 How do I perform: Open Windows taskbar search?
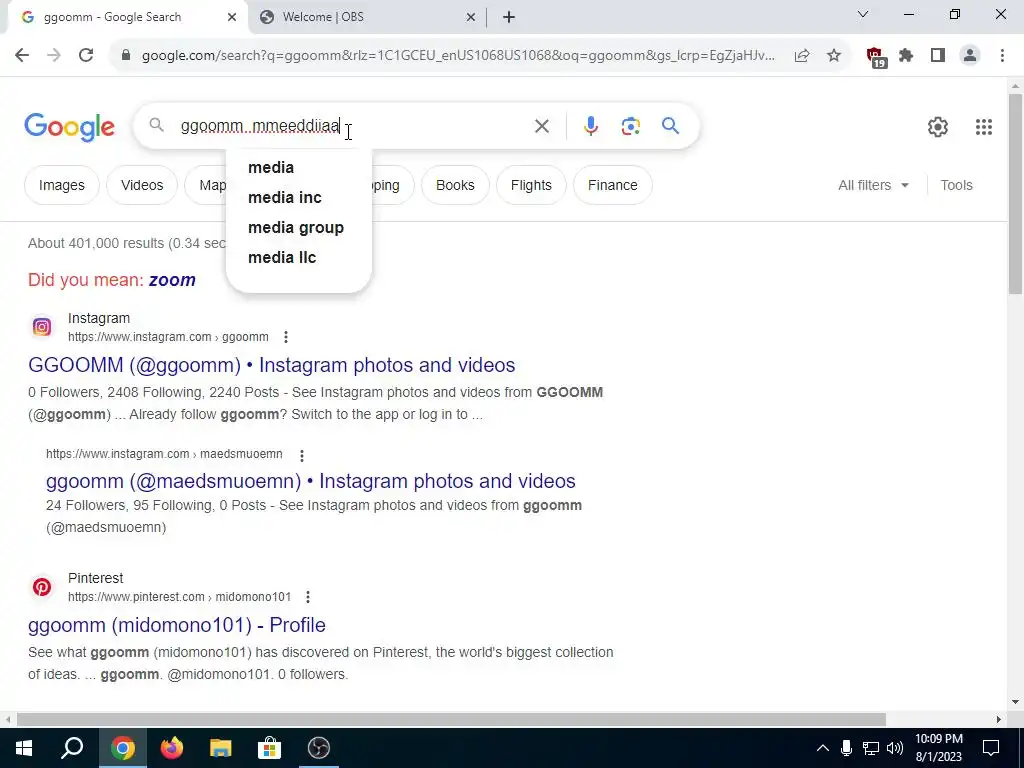tap(72, 748)
